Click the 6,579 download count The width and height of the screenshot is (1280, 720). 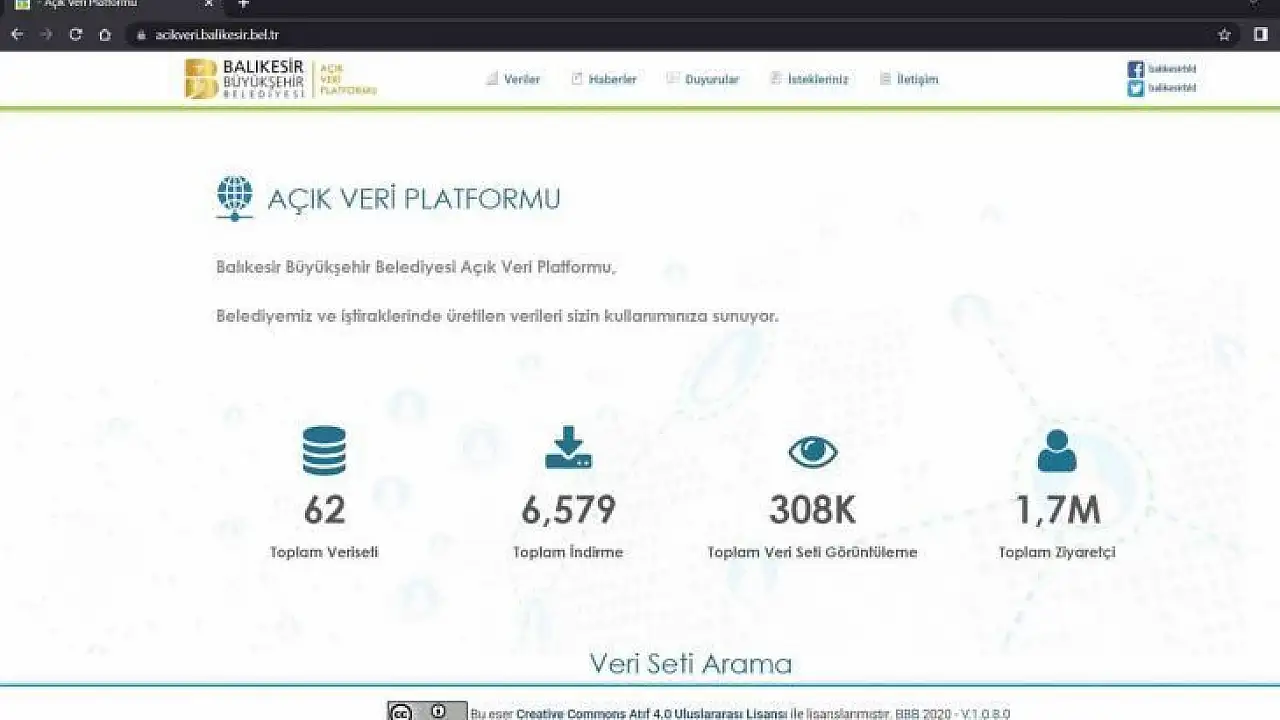click(568, 510)
